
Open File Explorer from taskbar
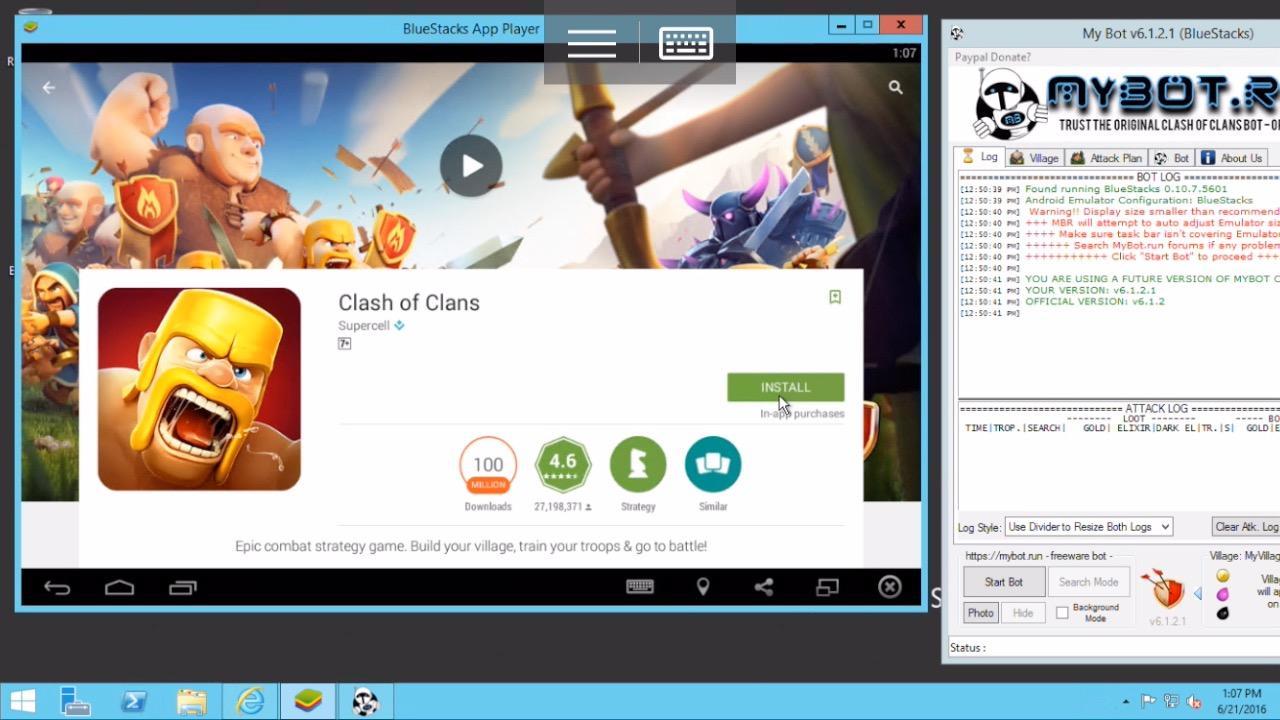click(x=191, y=702)
